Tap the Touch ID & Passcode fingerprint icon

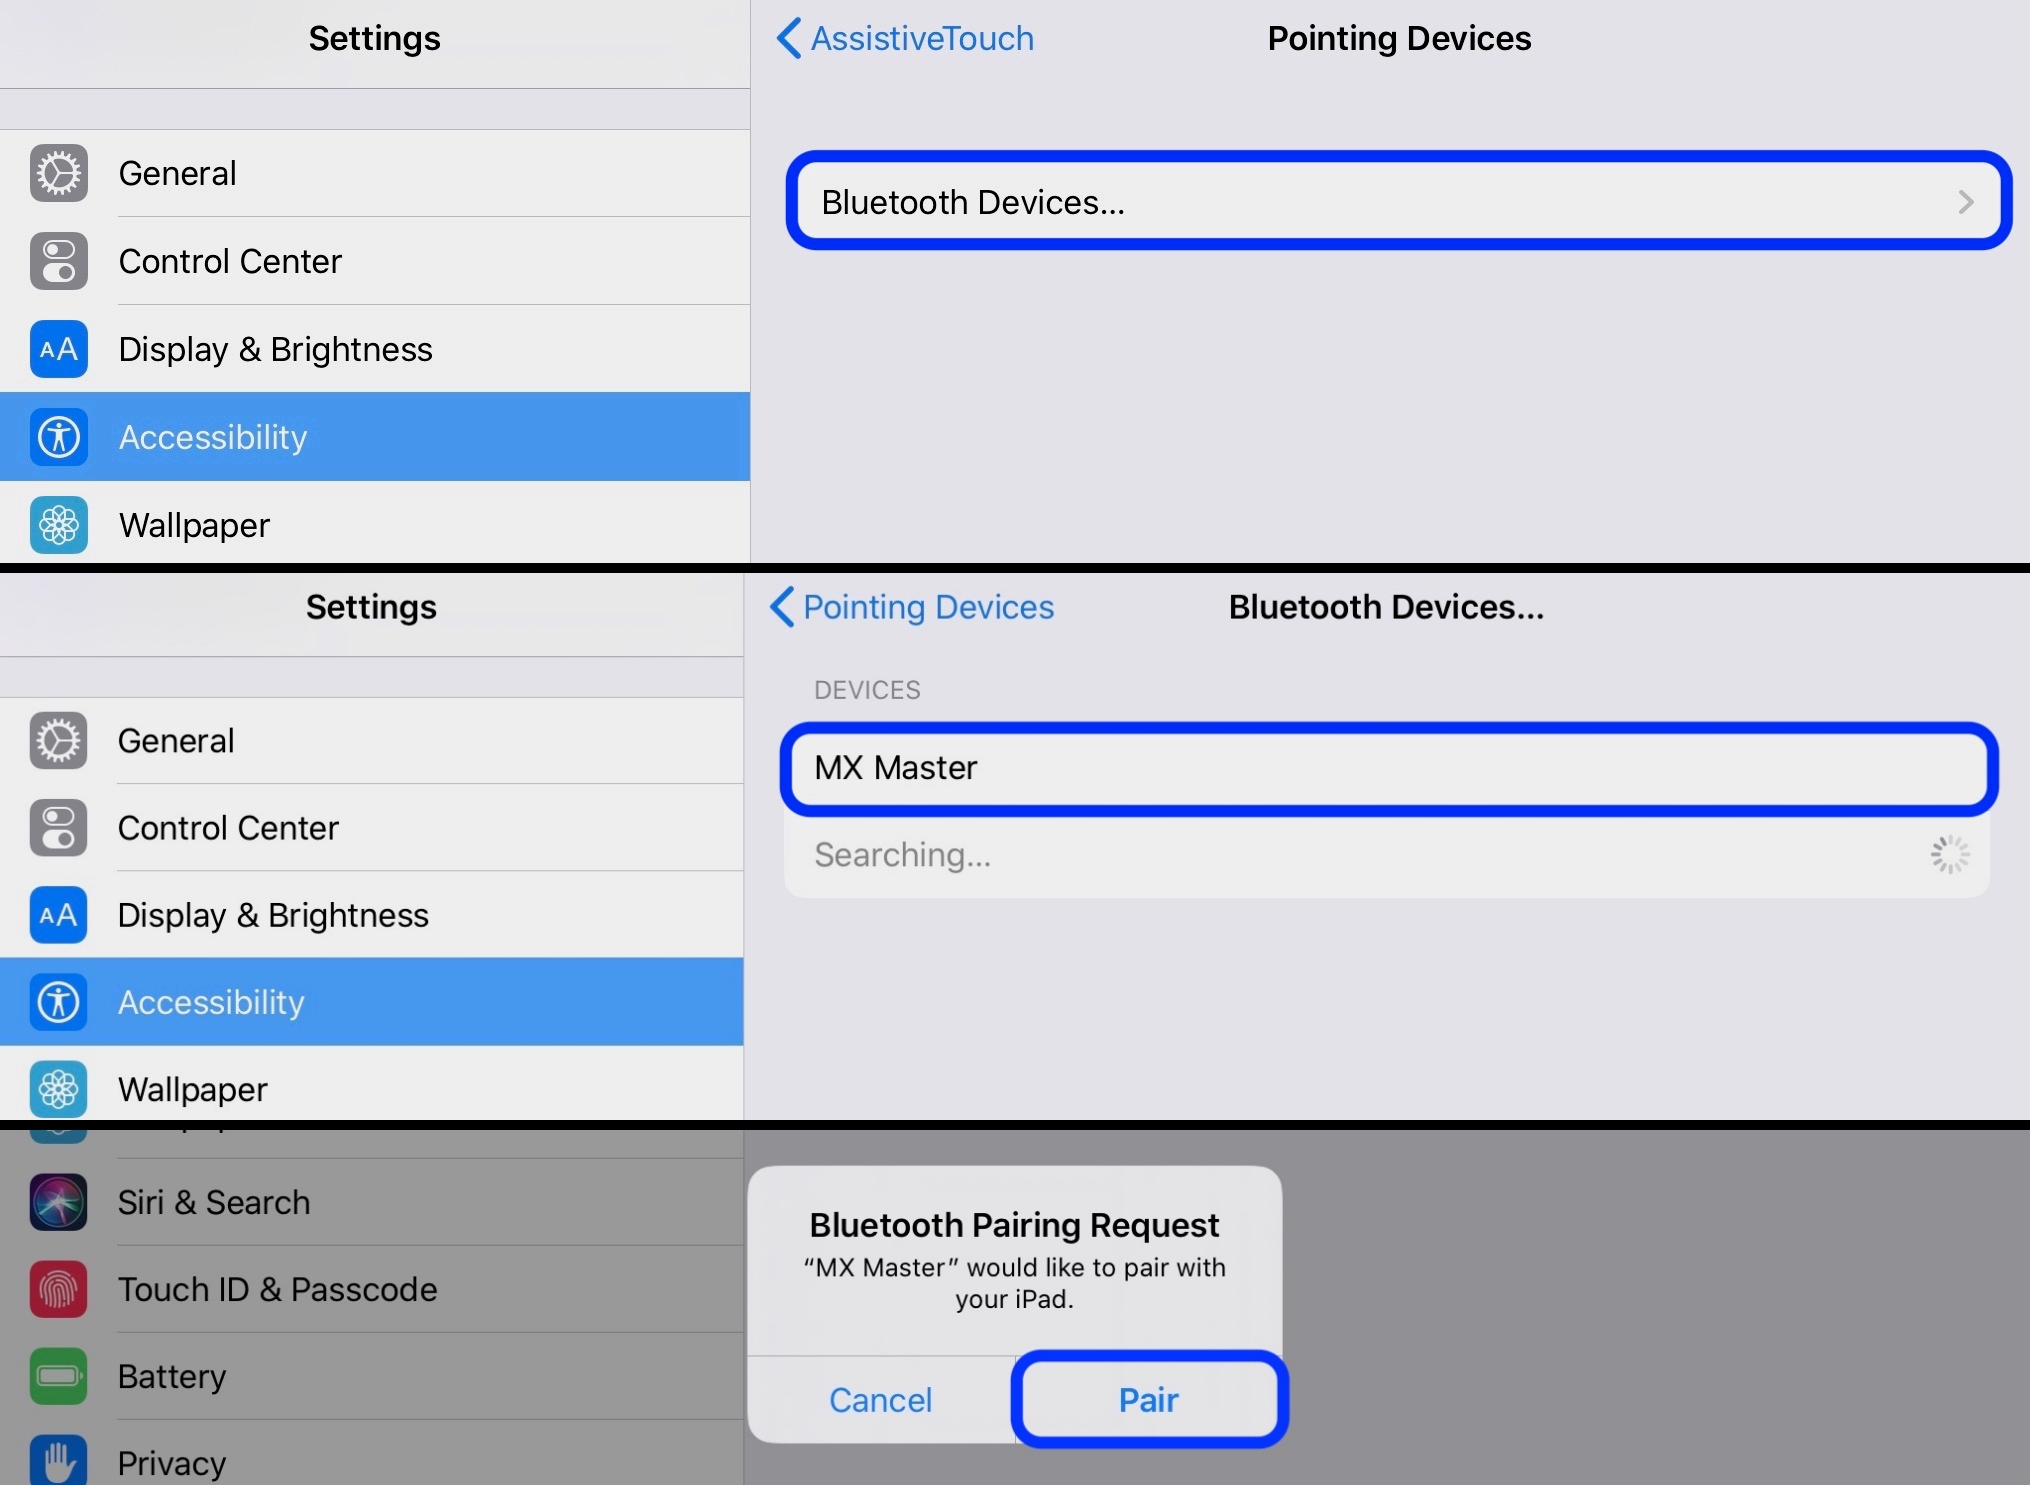coord(58,1289)
